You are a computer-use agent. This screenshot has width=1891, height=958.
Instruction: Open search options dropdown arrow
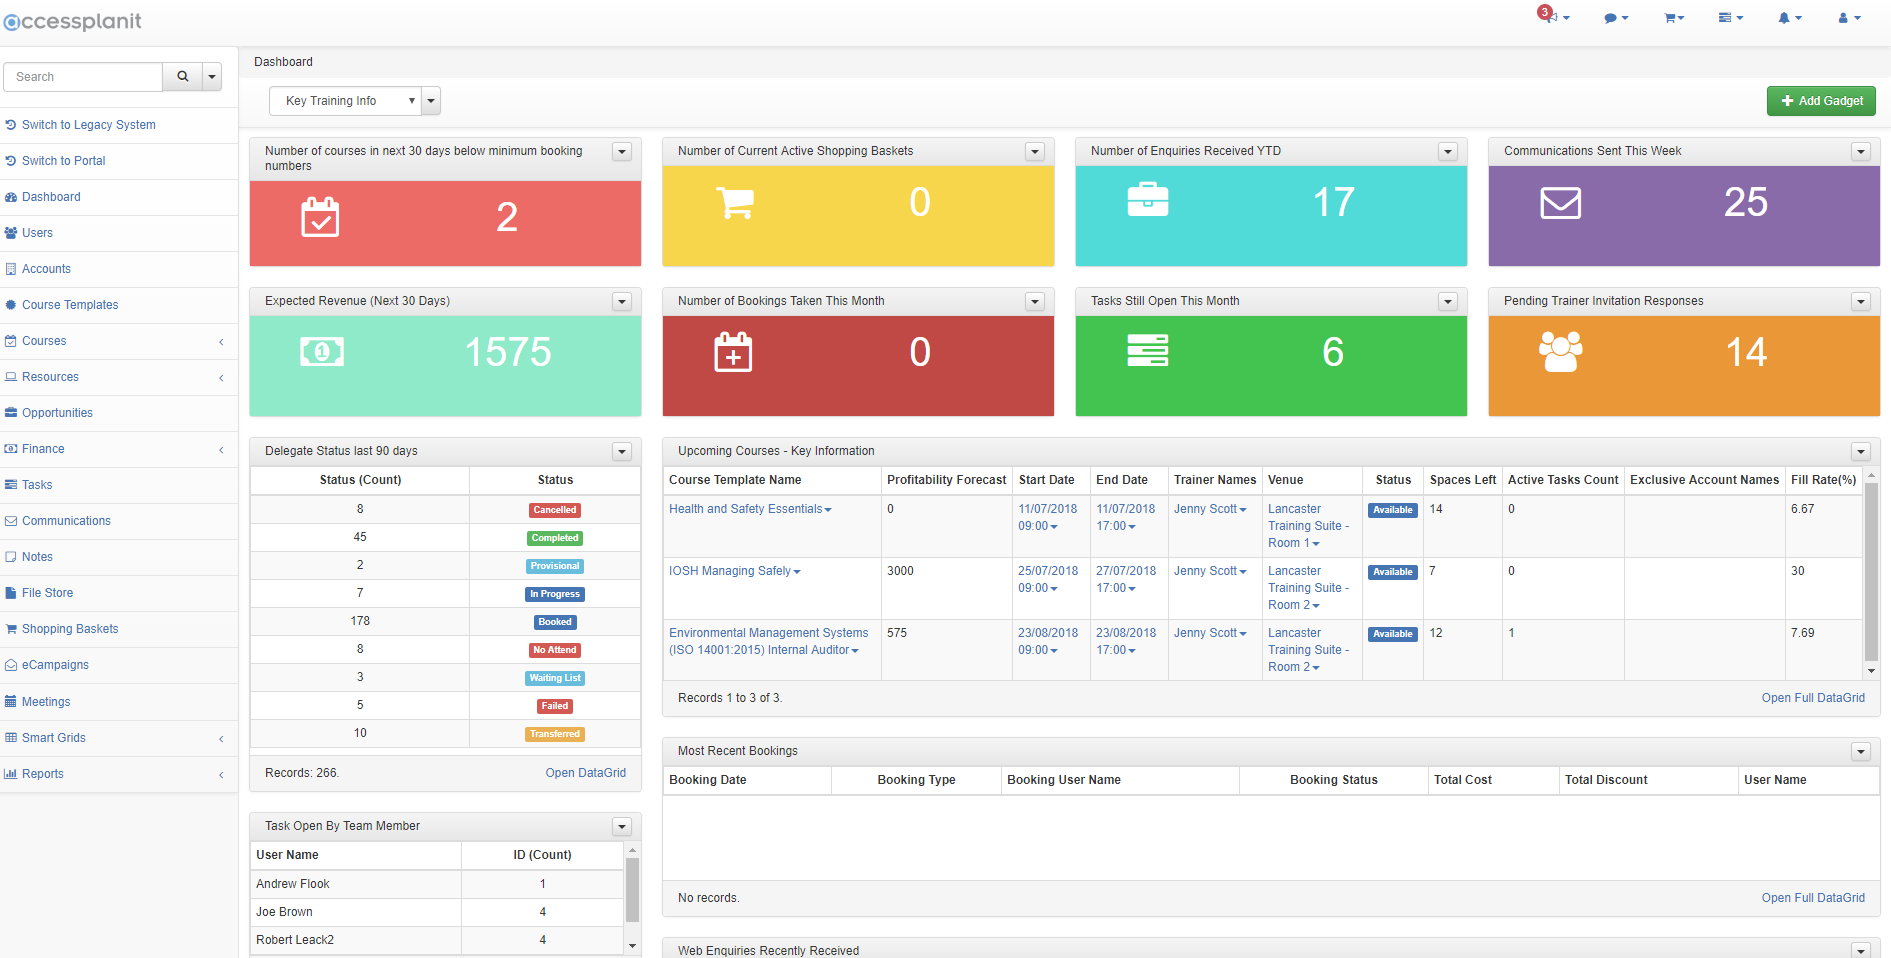click(212, 77)
